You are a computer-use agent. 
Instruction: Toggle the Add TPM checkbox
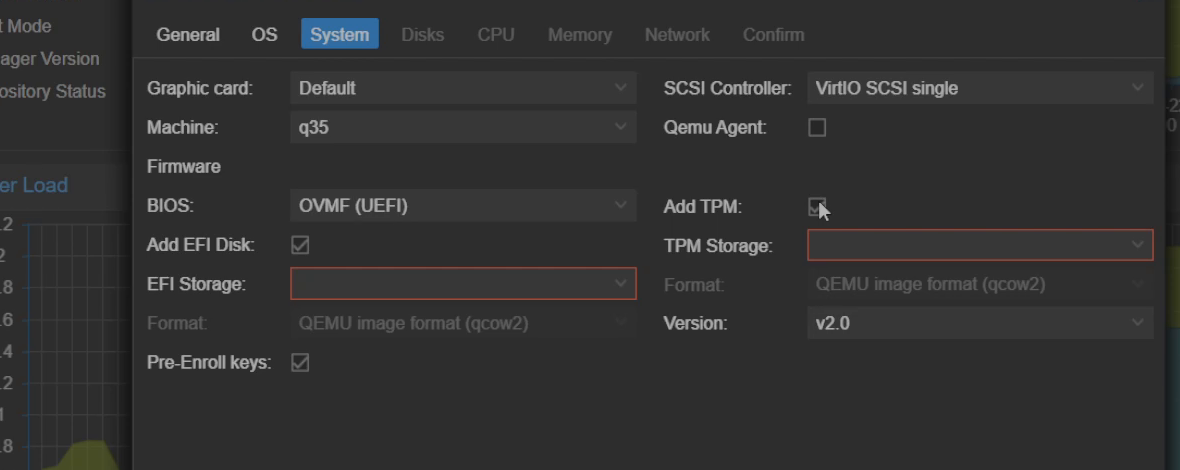coord(817,206)
